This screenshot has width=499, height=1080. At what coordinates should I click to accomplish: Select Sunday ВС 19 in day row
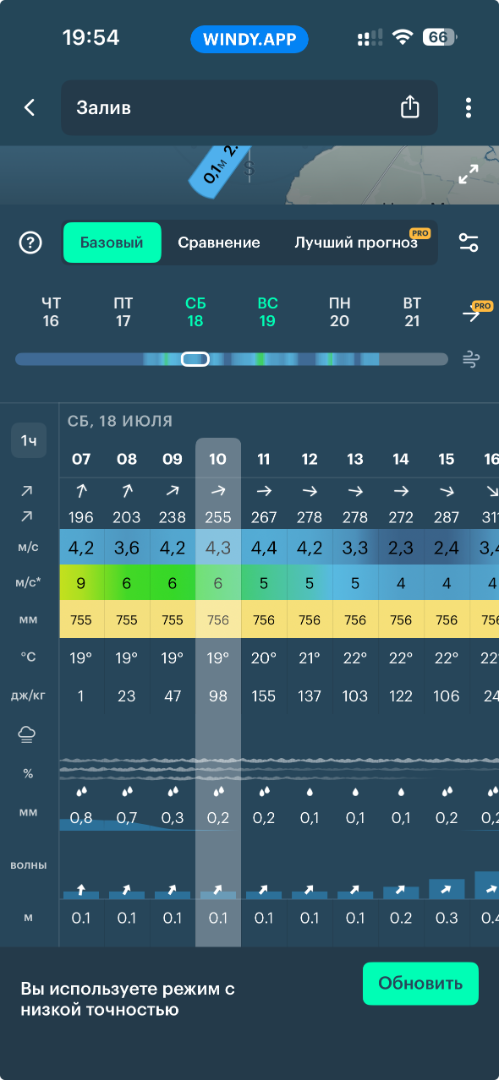(267, 312)
